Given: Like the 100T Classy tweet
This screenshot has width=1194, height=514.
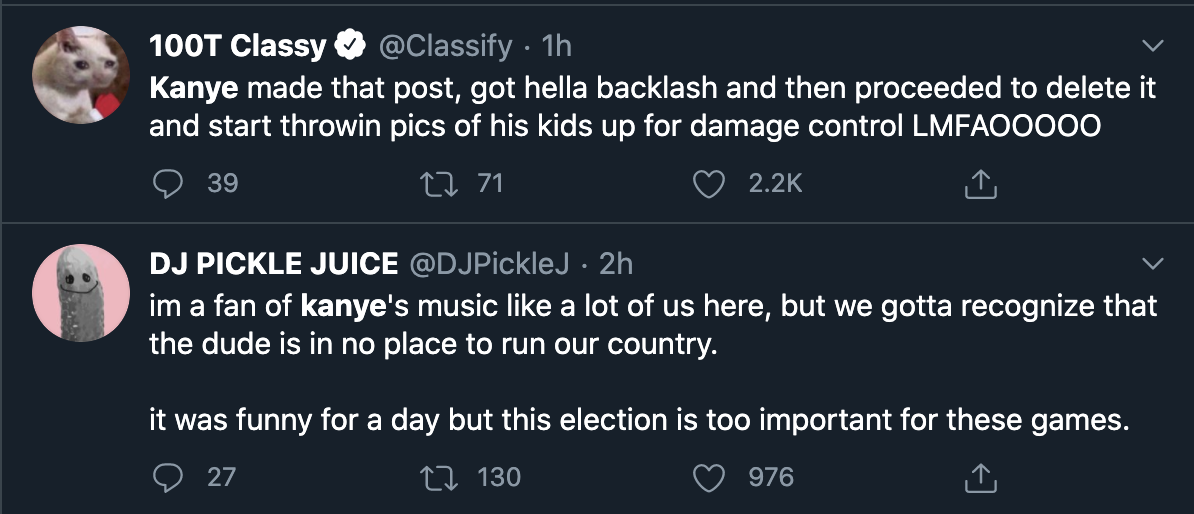Looking at the screenshot, I should click(710, 184).
